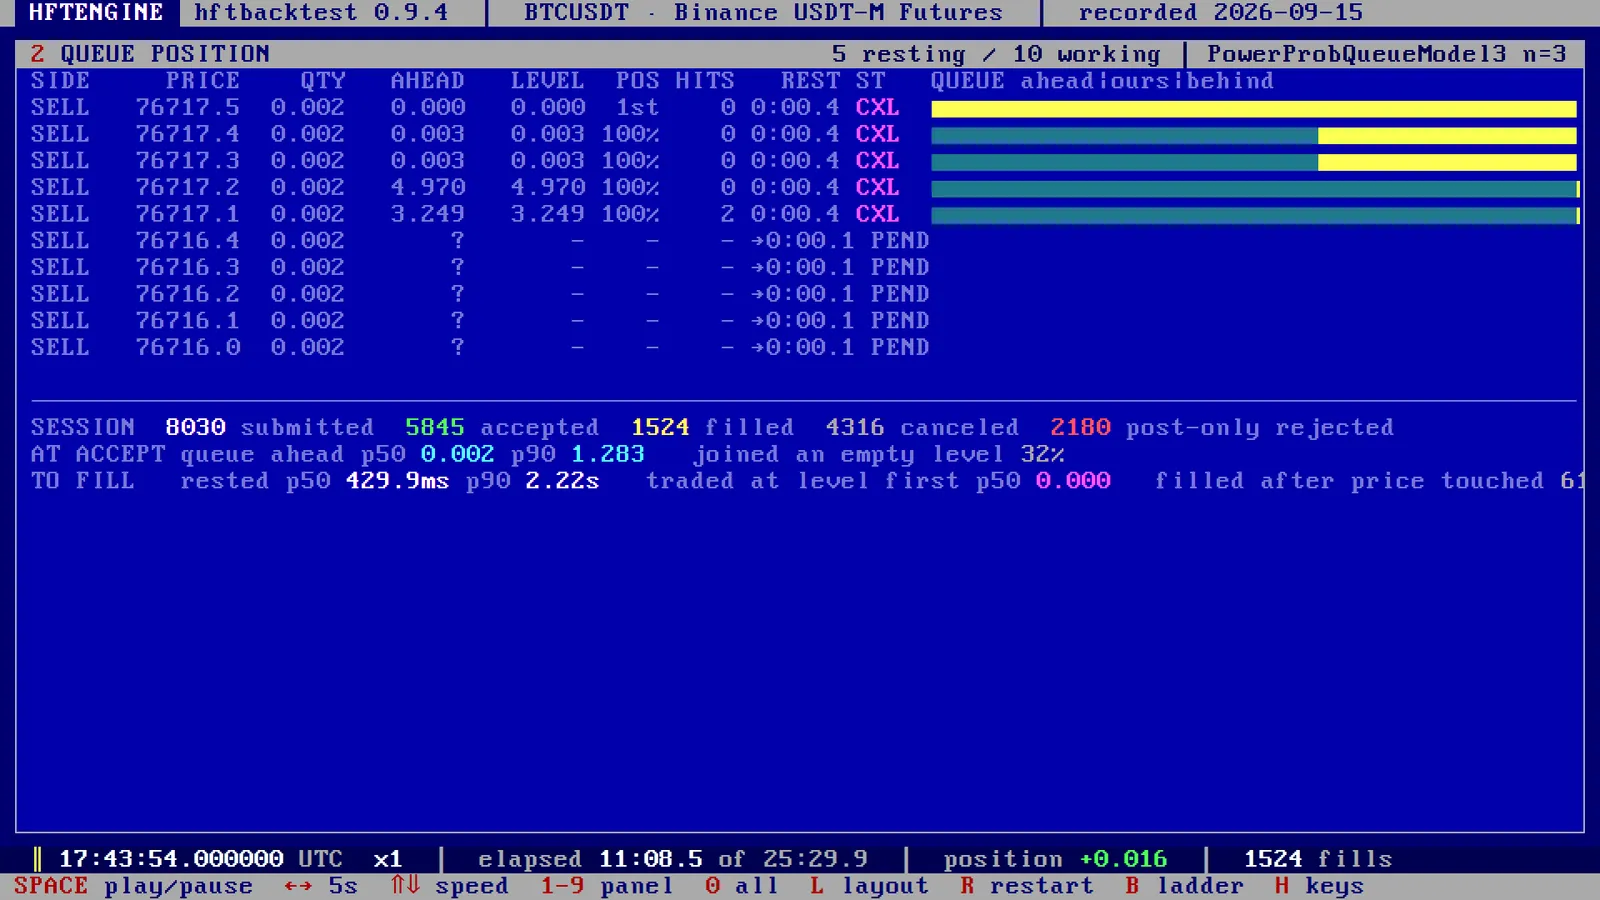Select the 0 all panels shortcut
The height and width of the screenshot is (900, 1600).
coord(741,886)
